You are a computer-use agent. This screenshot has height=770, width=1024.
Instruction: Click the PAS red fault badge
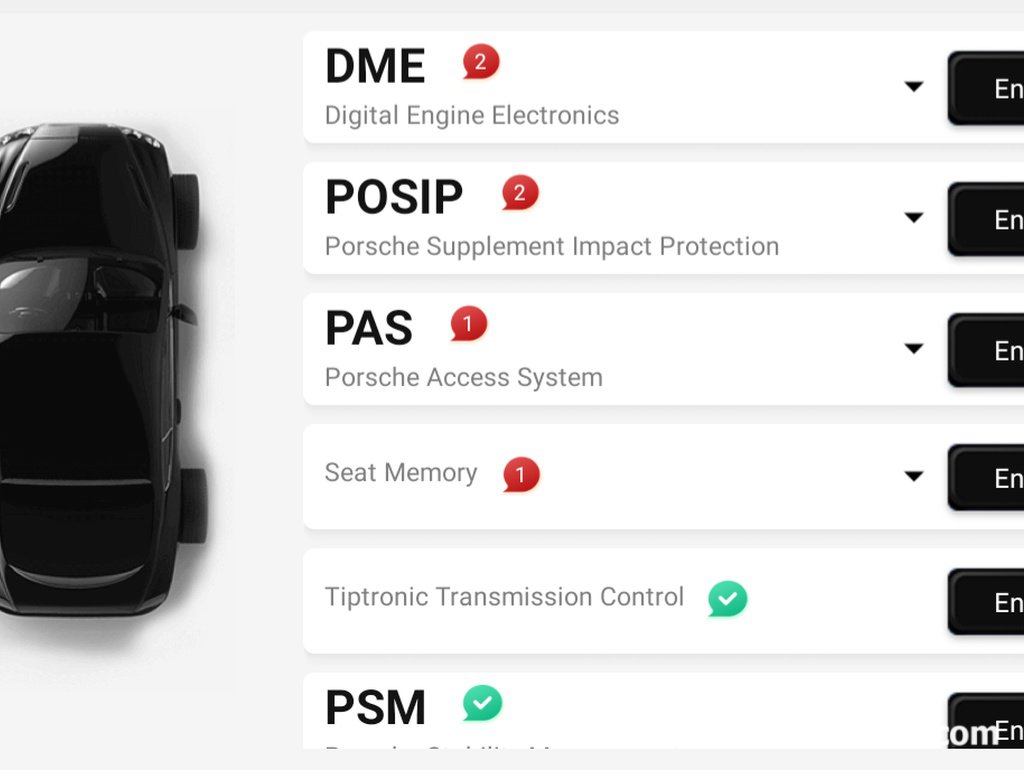point(468,323)
